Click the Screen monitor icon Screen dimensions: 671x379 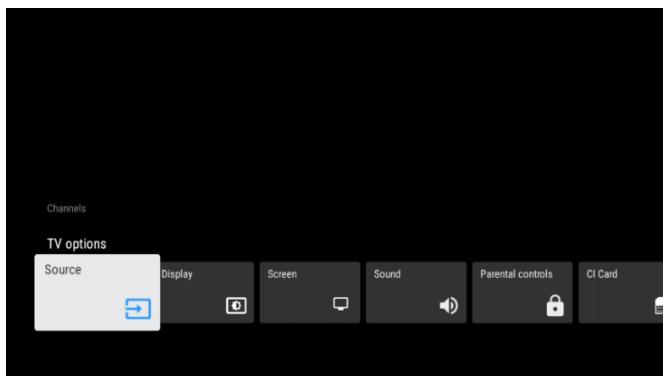[x=341, y=304]
